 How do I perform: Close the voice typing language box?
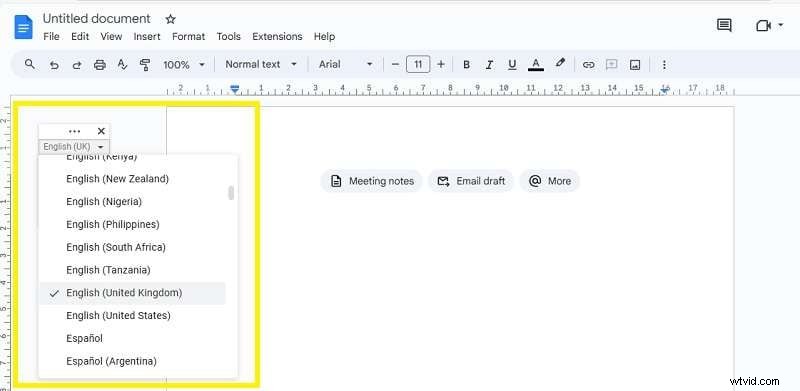point(101,131)
